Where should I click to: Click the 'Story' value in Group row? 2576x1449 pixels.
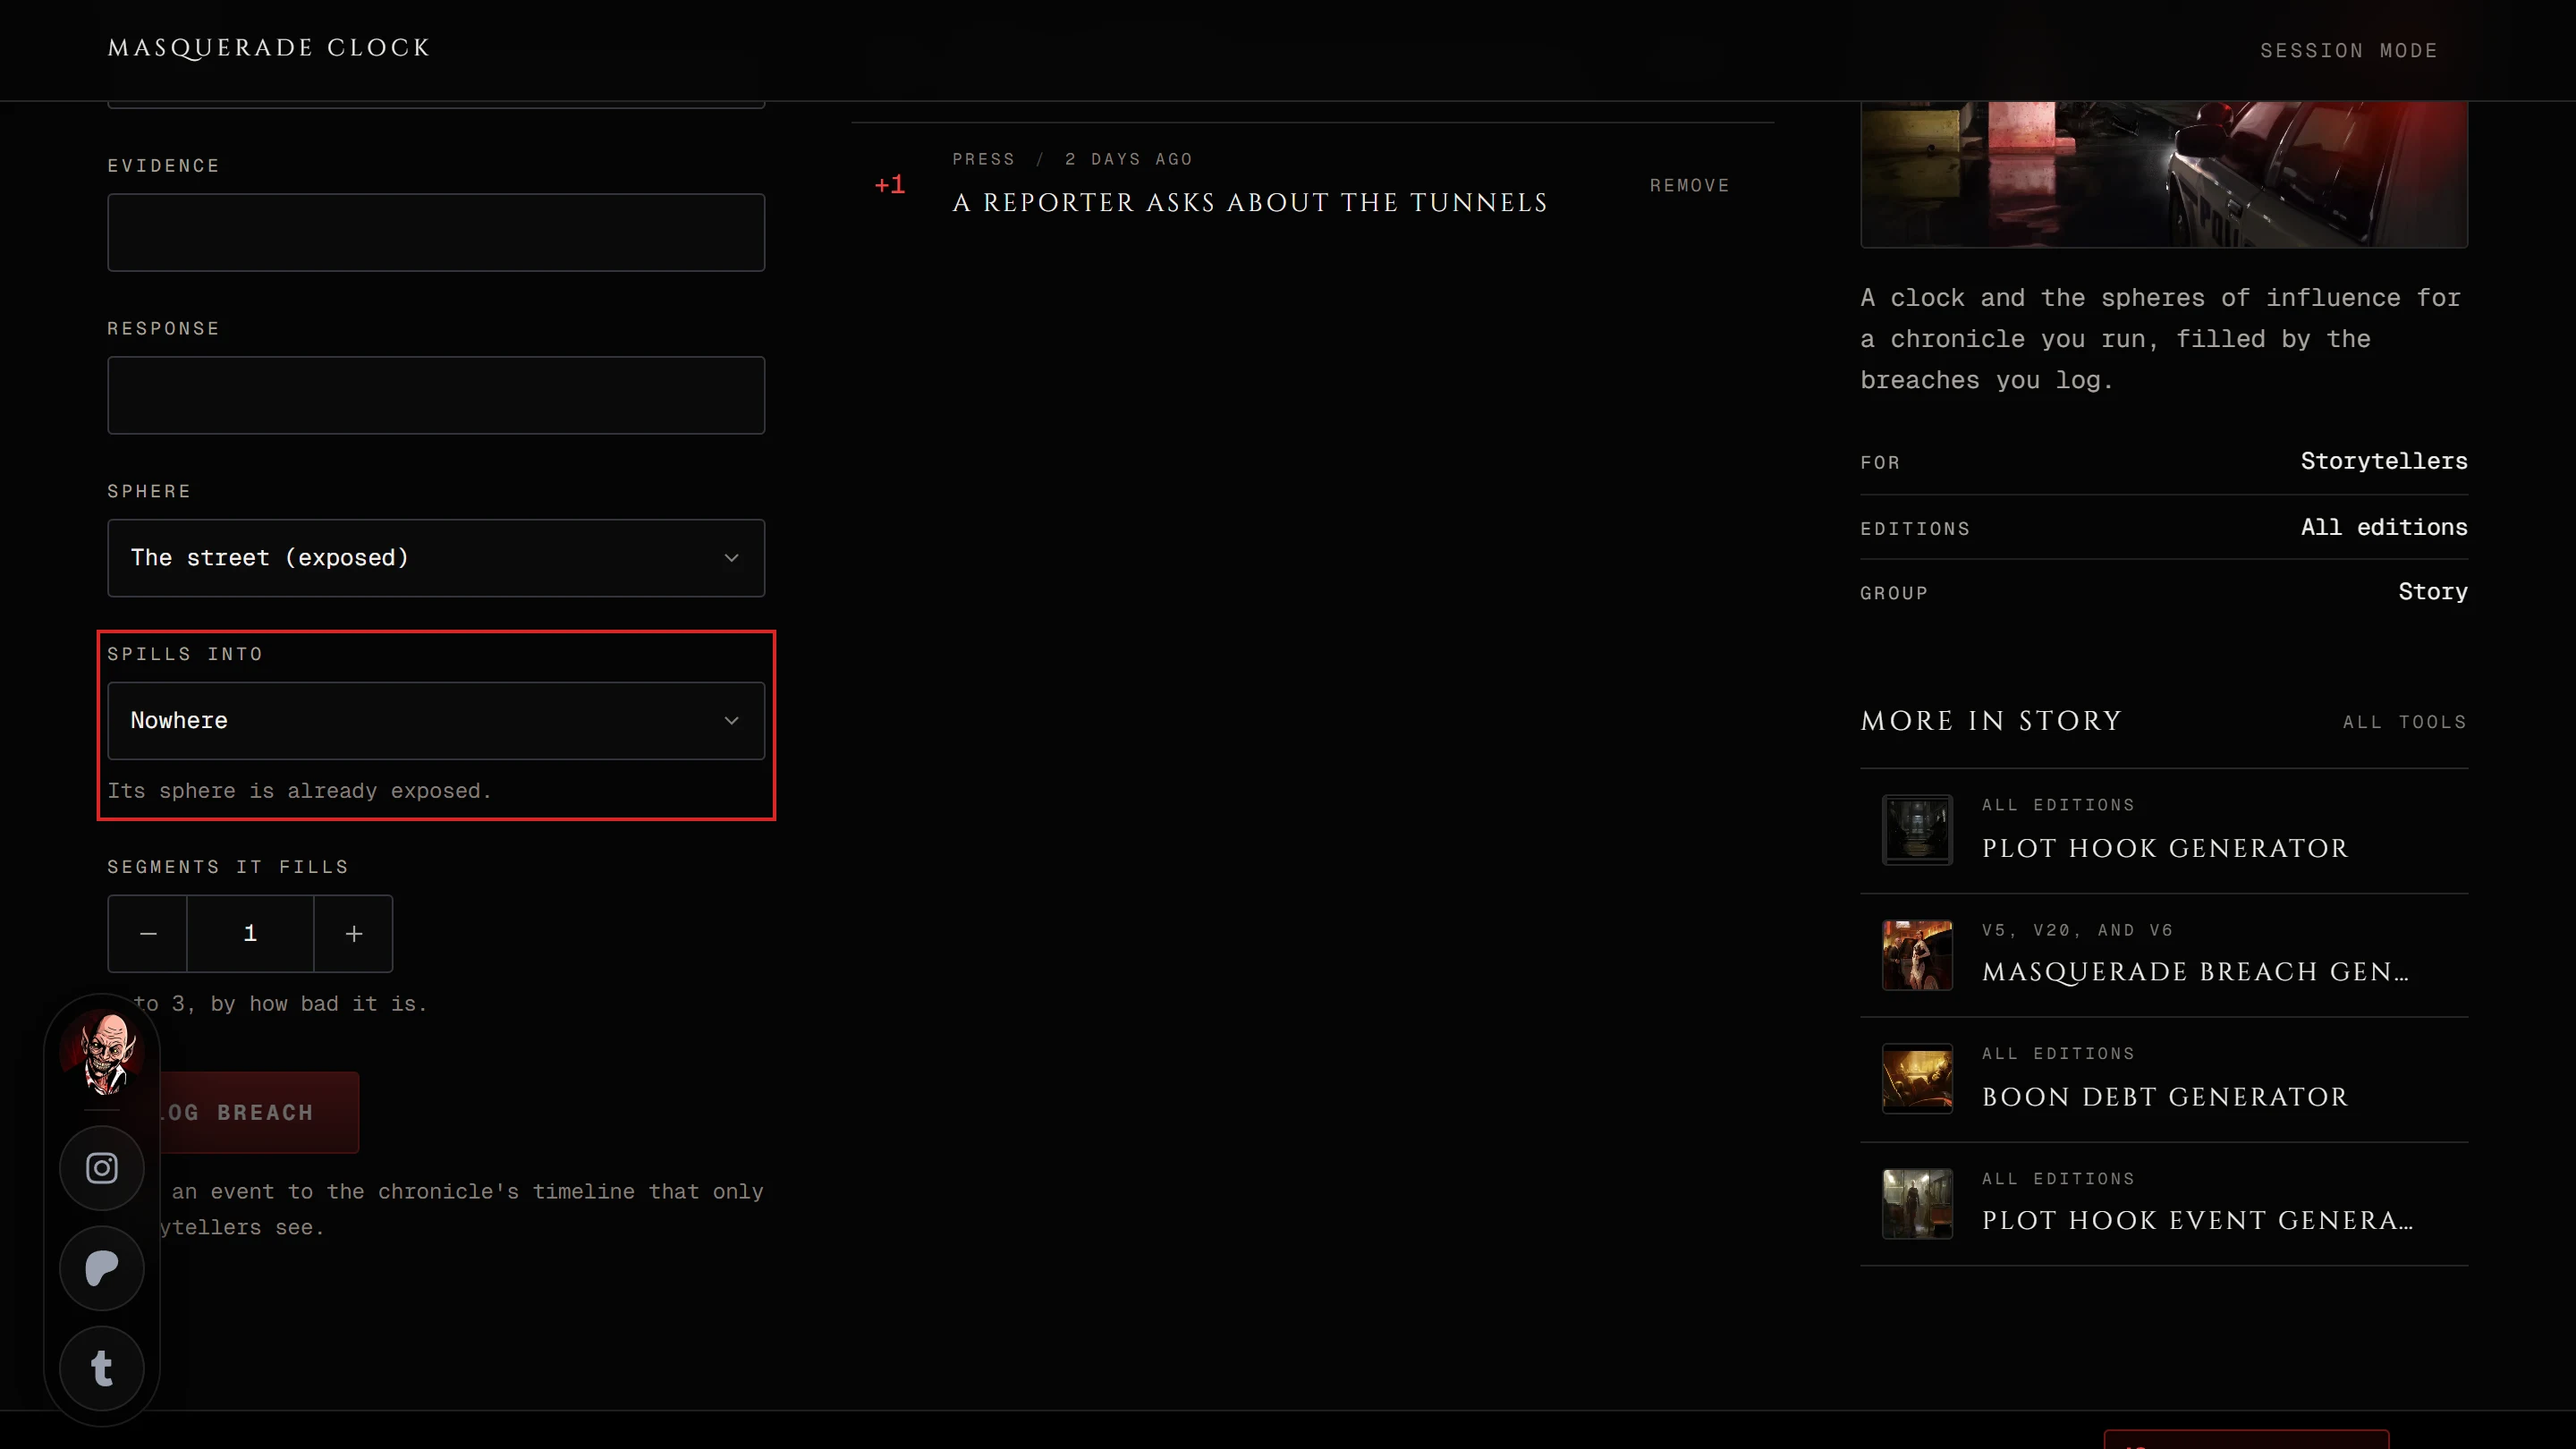click(x=2432, y=592)
